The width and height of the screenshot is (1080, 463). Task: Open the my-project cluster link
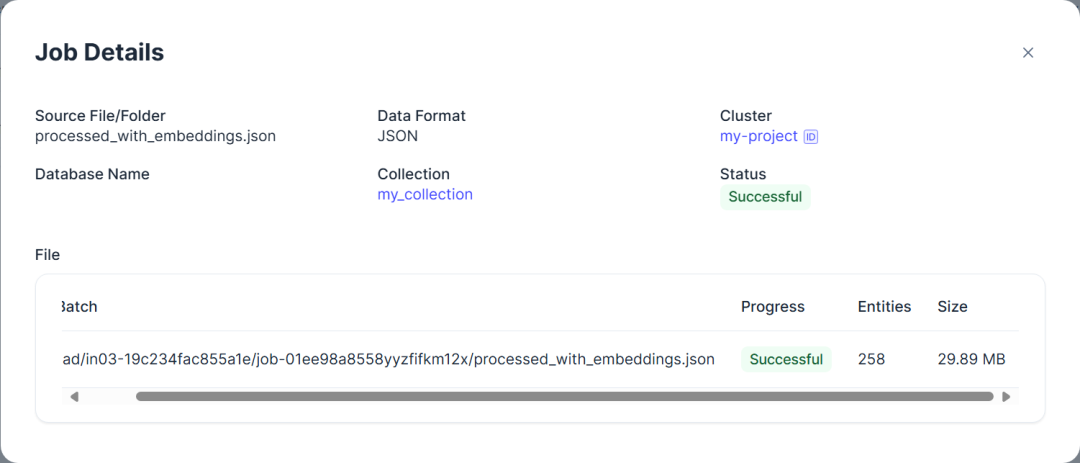click(758, 136)
